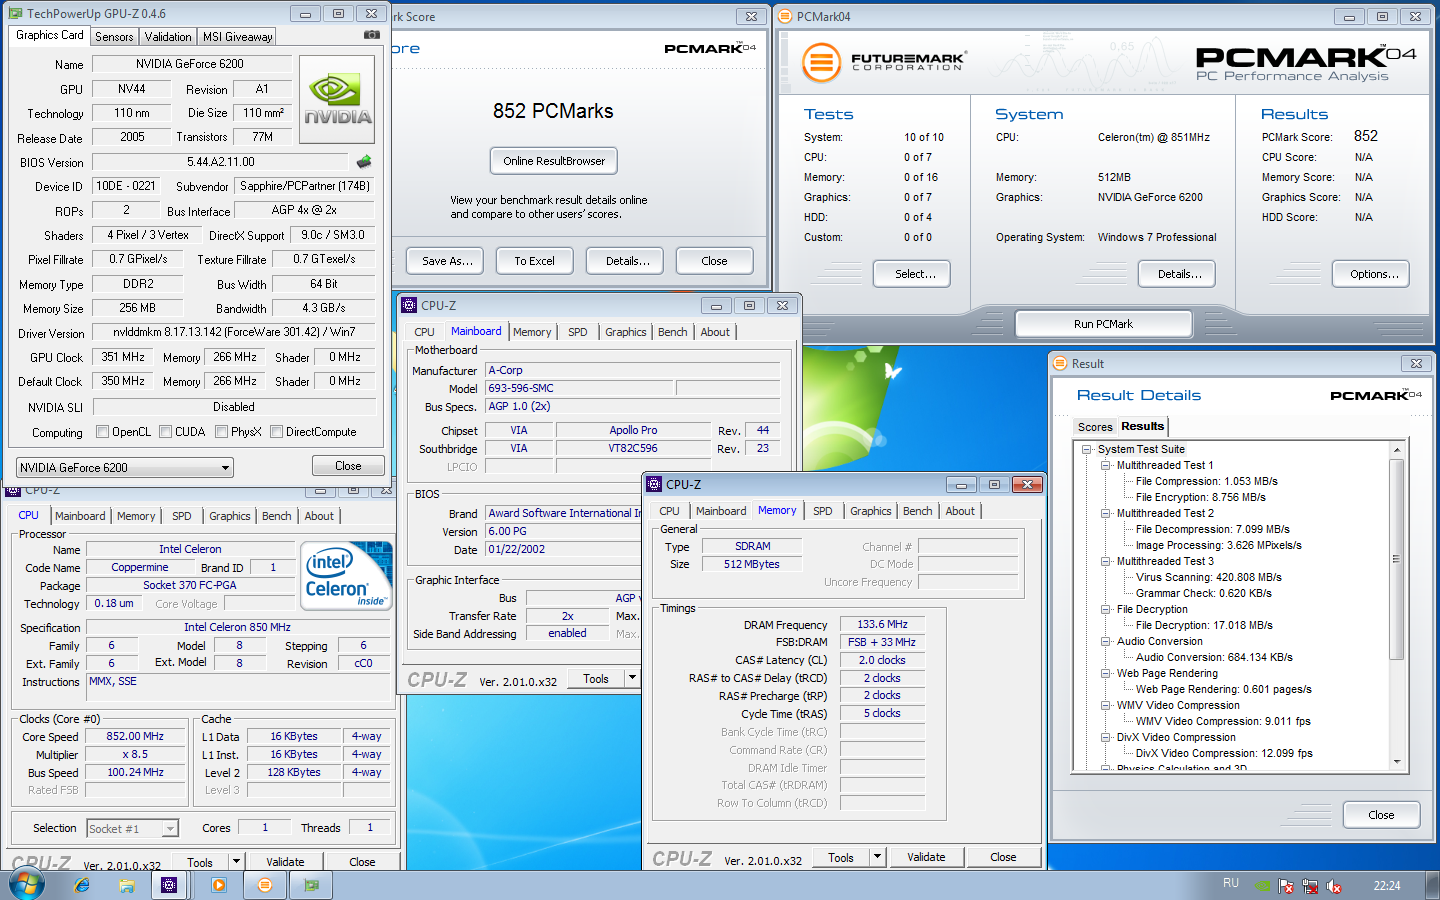This screenshot has height=900, width=1440.
Task: Click the PCMark04 taskbar button
Action: click(x=264, y=885)
